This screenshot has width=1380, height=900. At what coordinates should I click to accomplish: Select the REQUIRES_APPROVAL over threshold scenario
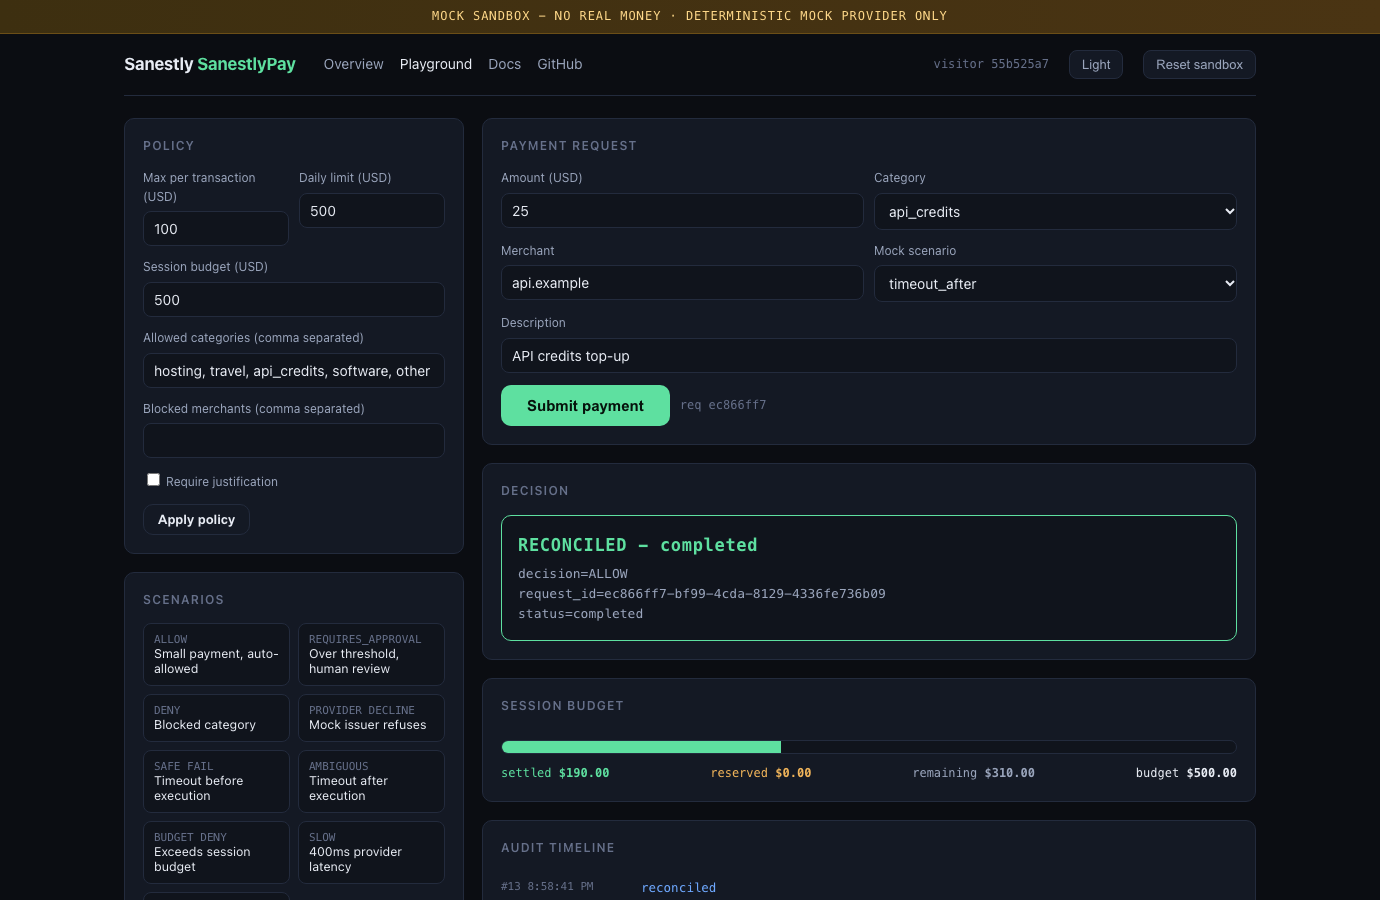click(371, 654)
